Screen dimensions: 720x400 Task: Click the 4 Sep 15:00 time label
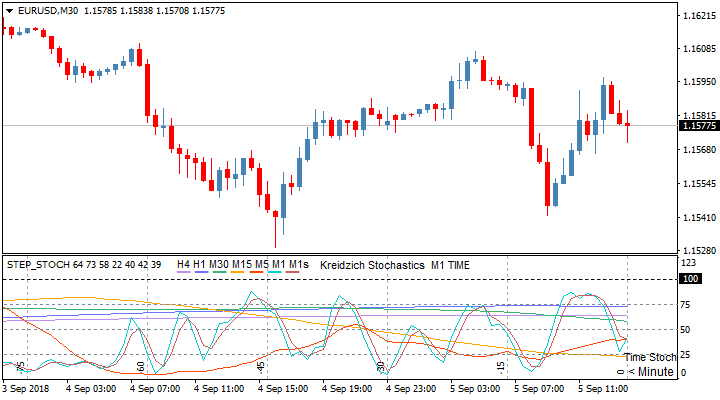[x=283, y=389]
